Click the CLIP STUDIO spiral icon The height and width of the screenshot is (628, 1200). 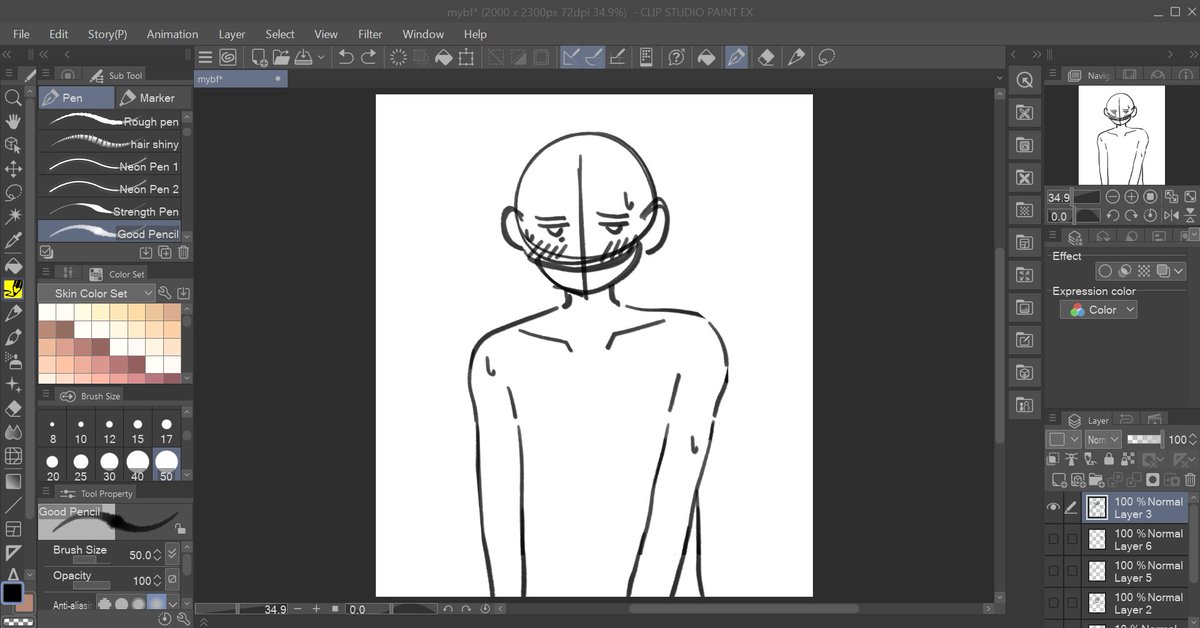coord(228,57)
